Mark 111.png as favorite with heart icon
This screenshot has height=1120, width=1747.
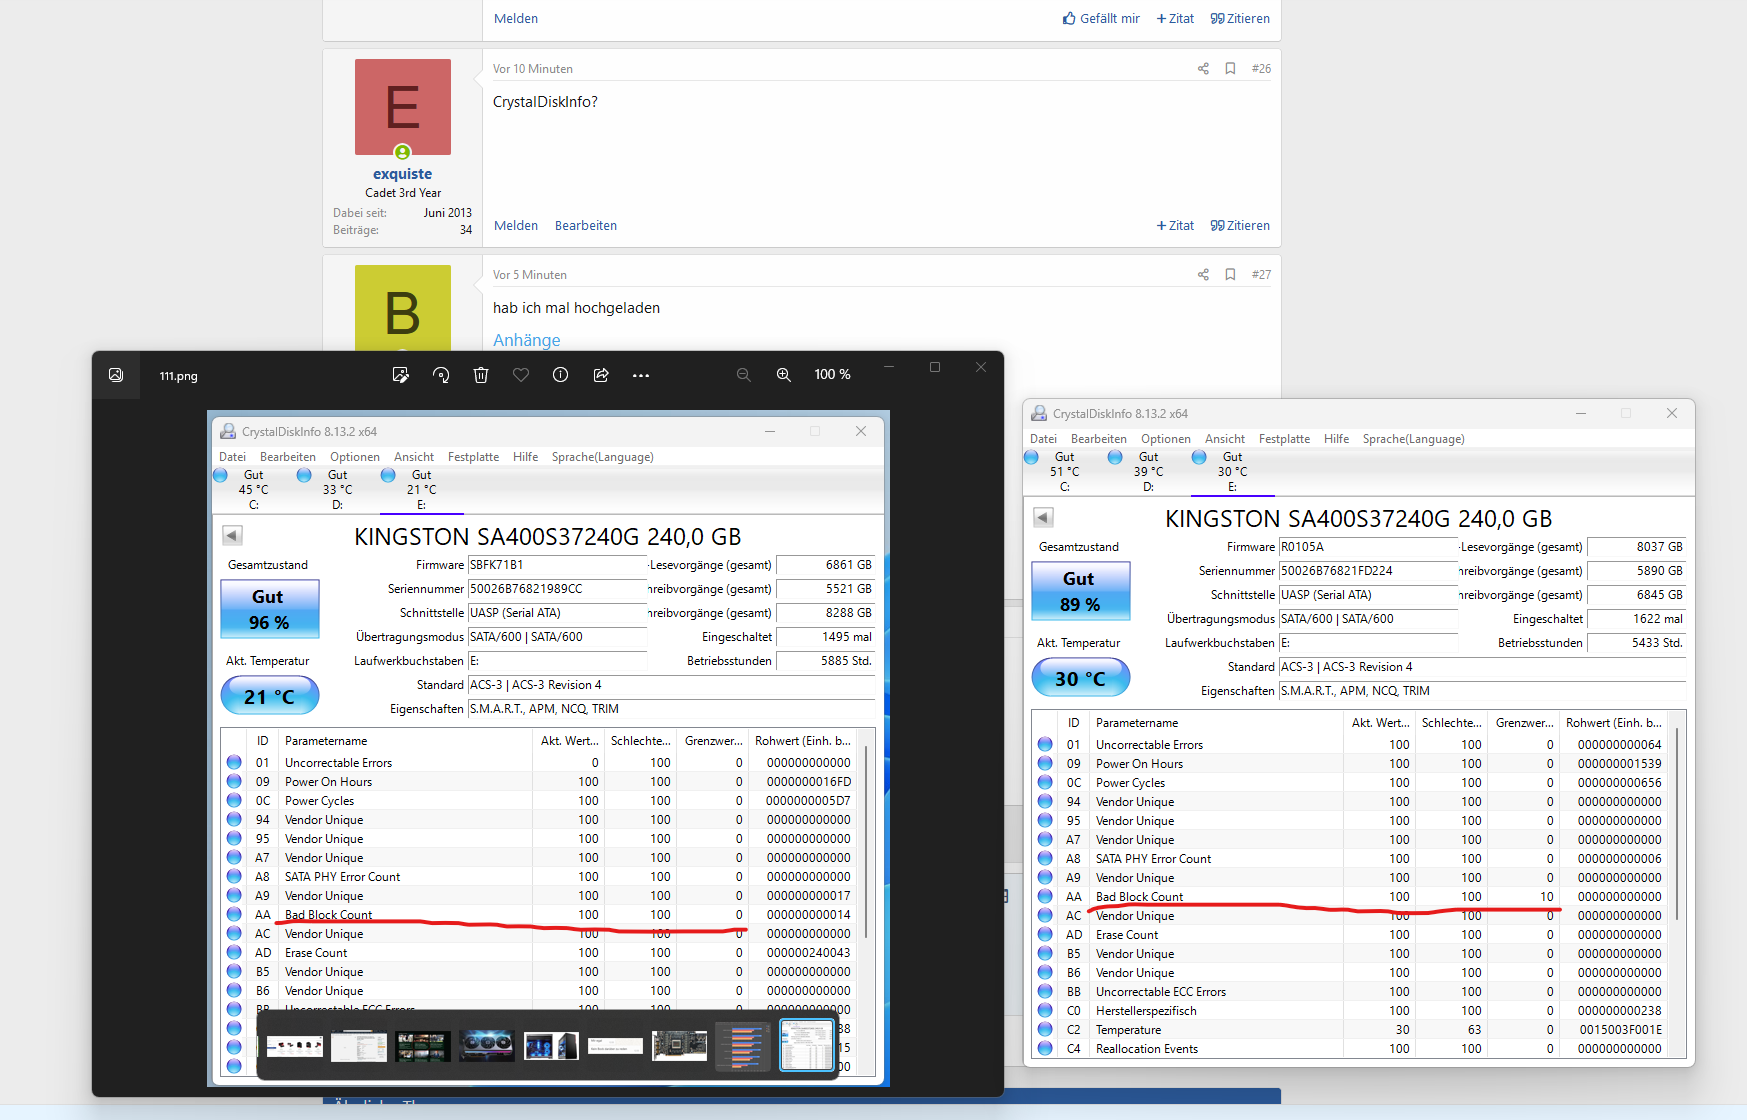click(521, 375)
